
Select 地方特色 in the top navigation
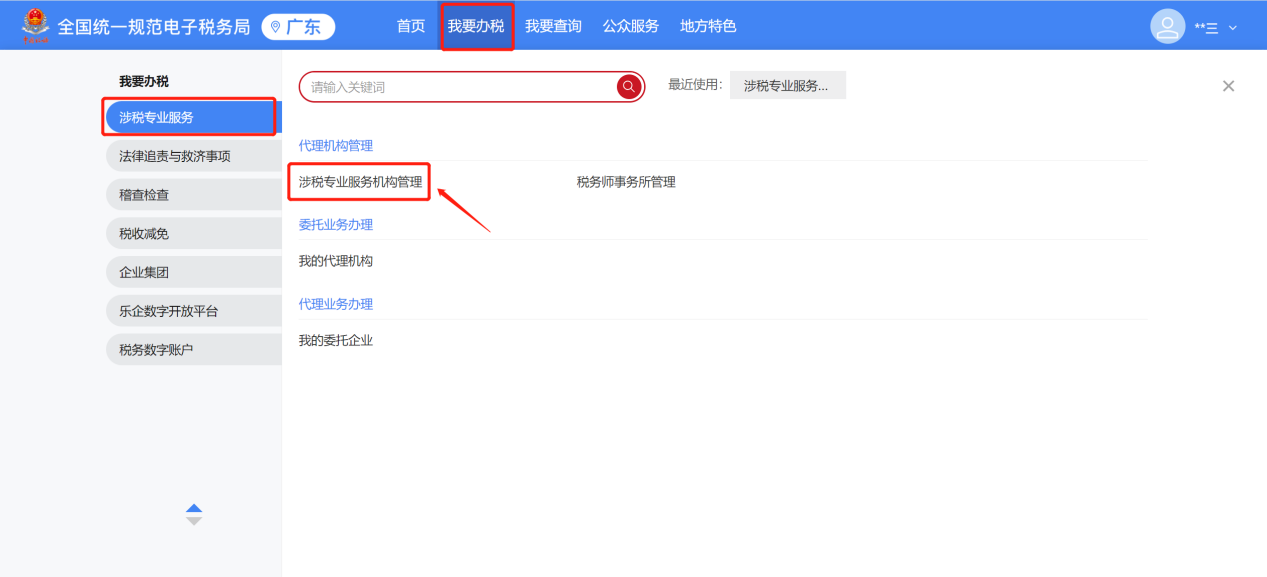[x=708, y=26]
